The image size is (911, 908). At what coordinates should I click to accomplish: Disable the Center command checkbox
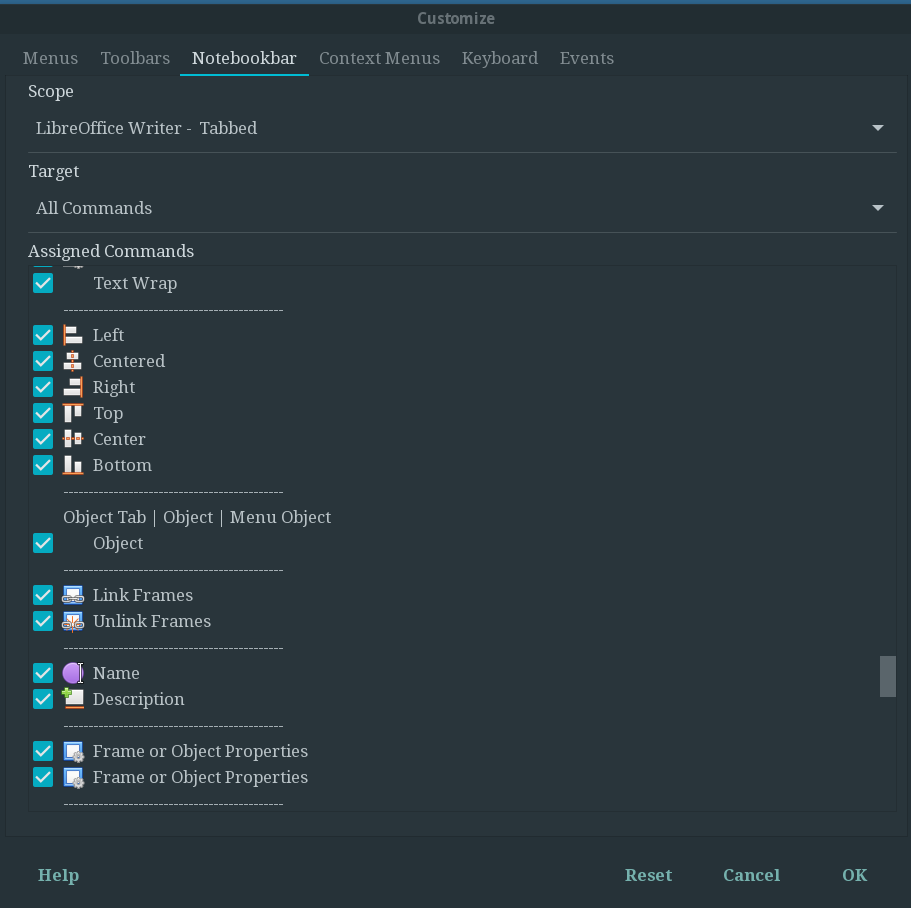click(43, 439)
